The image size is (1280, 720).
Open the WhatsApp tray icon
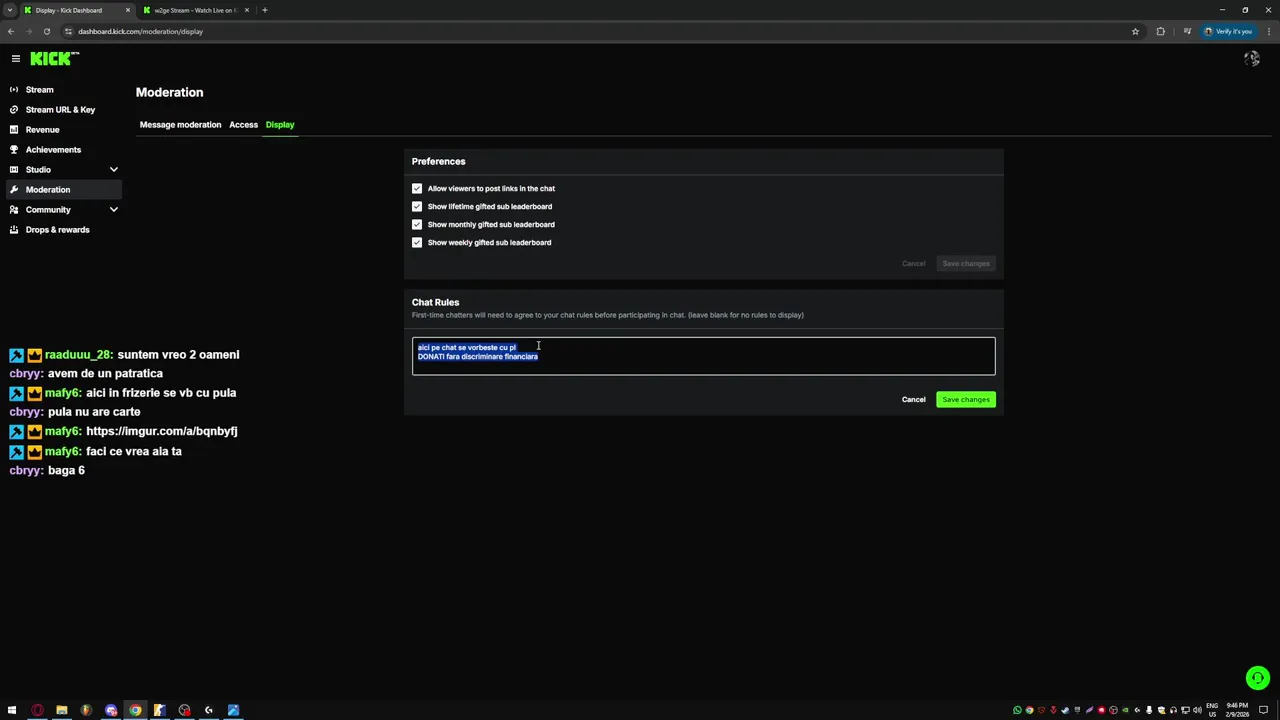(x=1017, y=710)
